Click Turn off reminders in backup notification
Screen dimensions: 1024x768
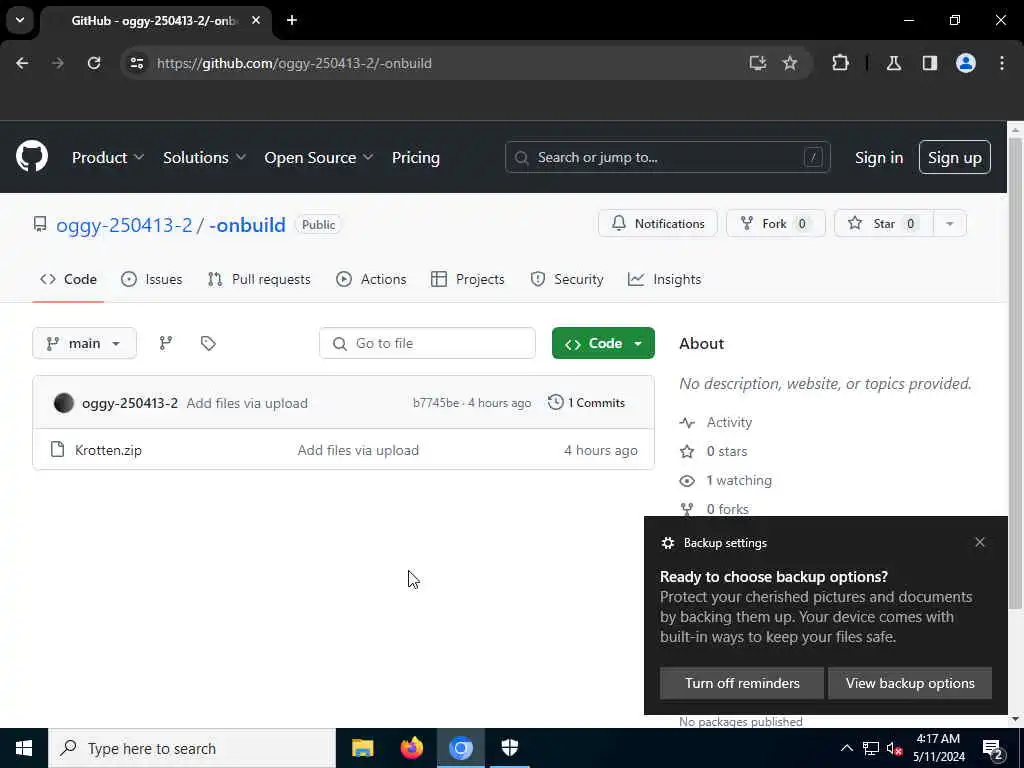coord(742,683)
